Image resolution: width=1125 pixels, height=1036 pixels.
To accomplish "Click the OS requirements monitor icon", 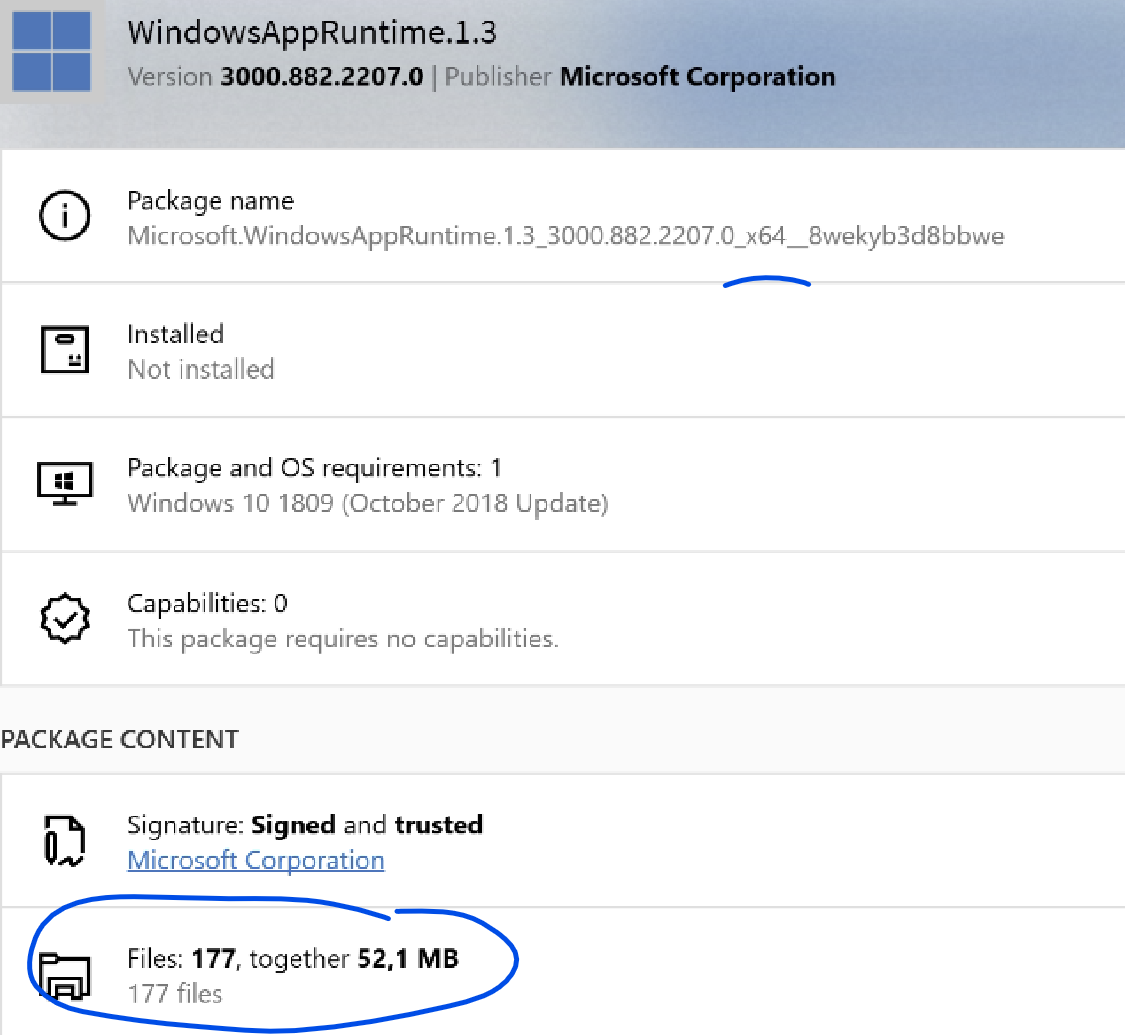I will click(x=65, y=484).
